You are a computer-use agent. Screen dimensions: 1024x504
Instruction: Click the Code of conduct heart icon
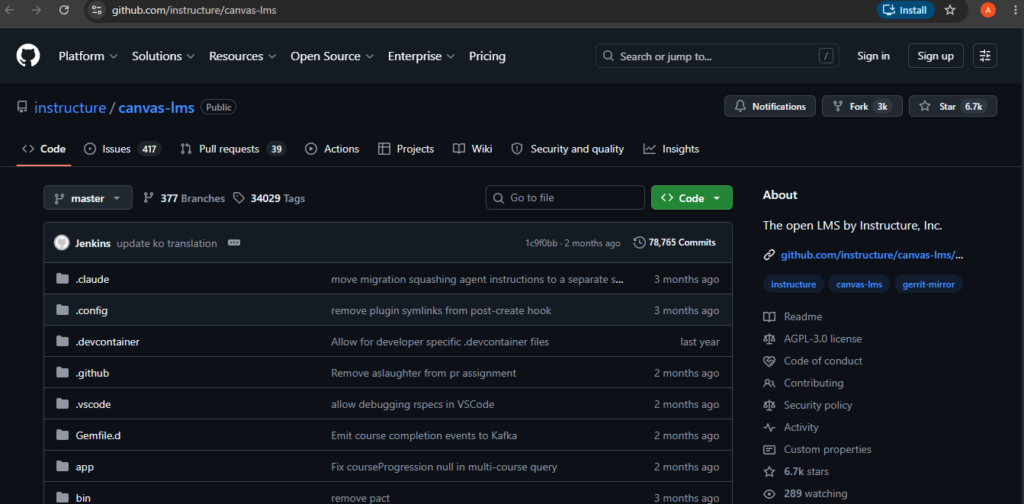point(769,361)
